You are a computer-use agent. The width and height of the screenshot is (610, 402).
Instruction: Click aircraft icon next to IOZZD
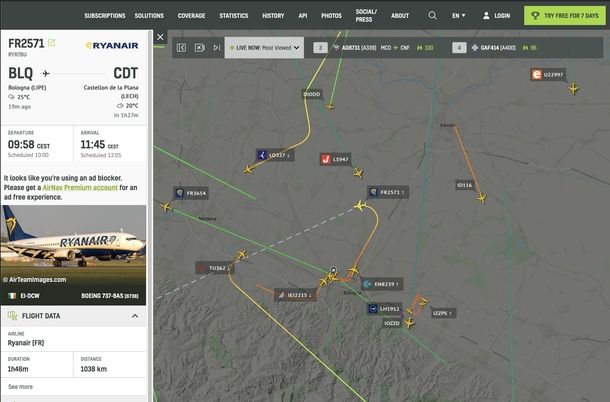tap(409, 323)
